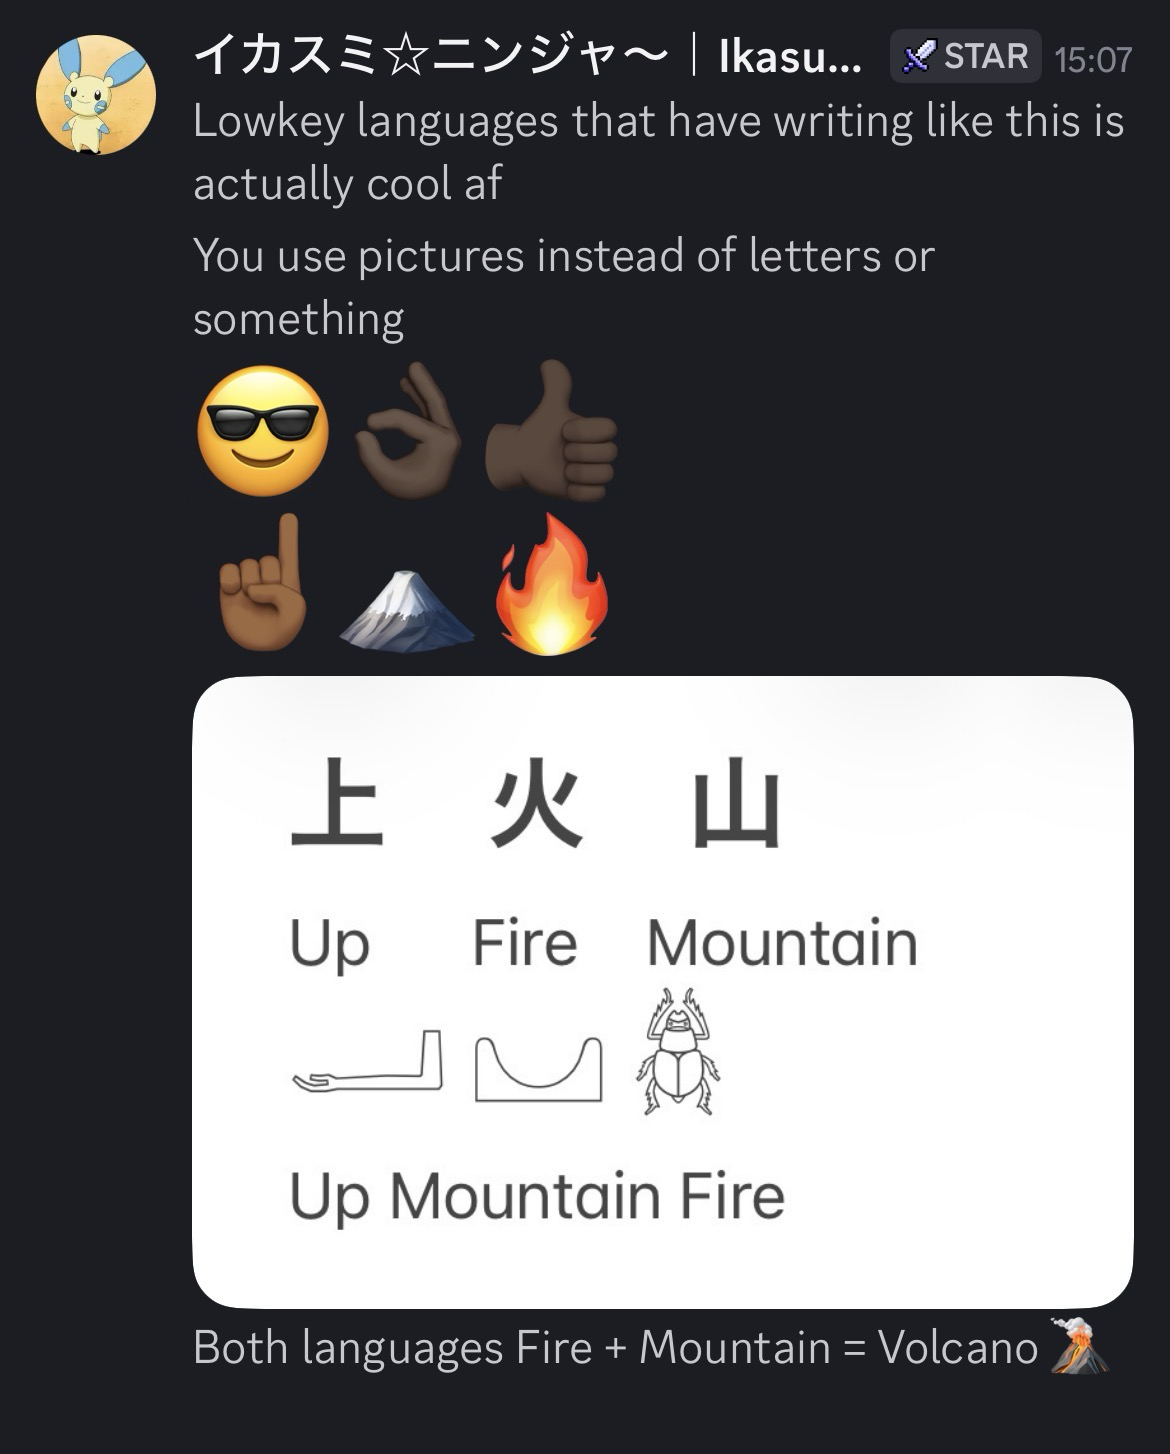Click the 15:07 message timestamp
The height and width of the screenshot is (1454, 1170).
pyautogui.click(x=1093, y=59)
